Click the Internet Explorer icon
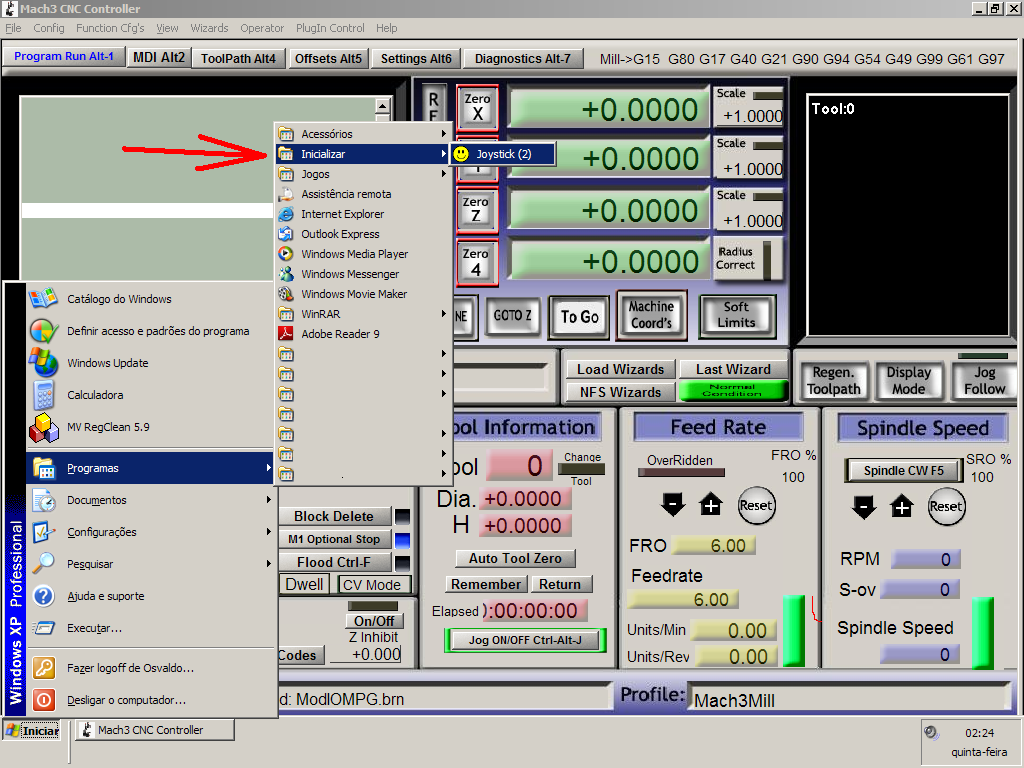 (x=286, y=214)
